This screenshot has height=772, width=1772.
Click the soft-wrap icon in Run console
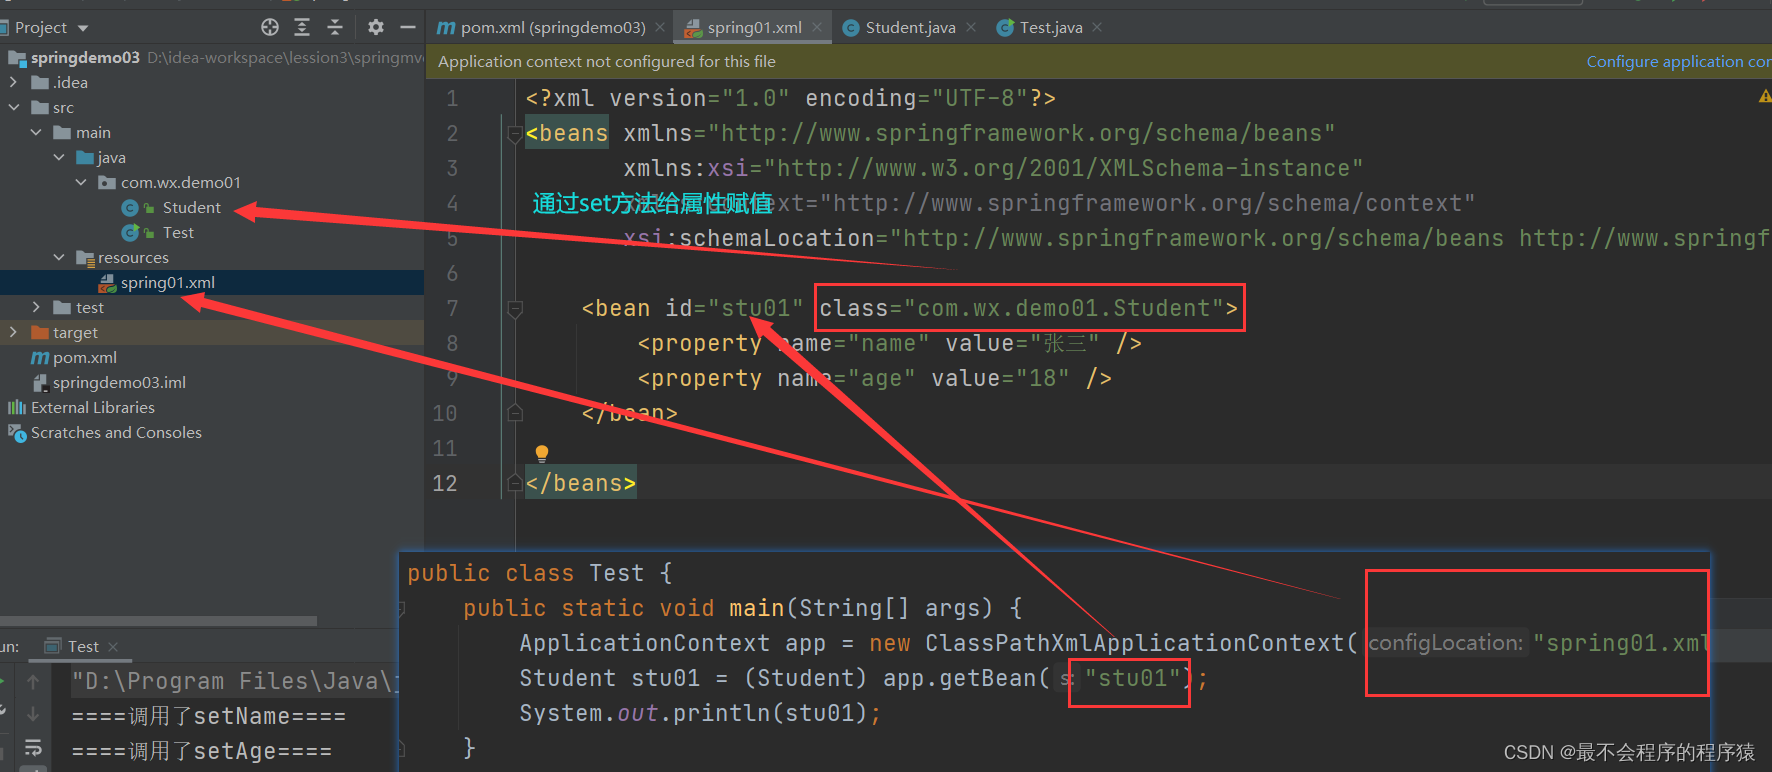33,747
